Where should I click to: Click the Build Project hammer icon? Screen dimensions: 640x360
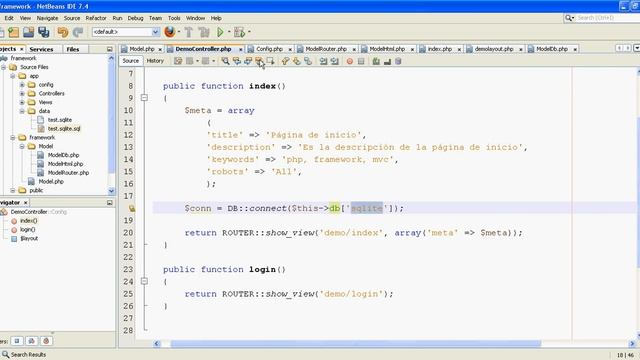[189, 32]
